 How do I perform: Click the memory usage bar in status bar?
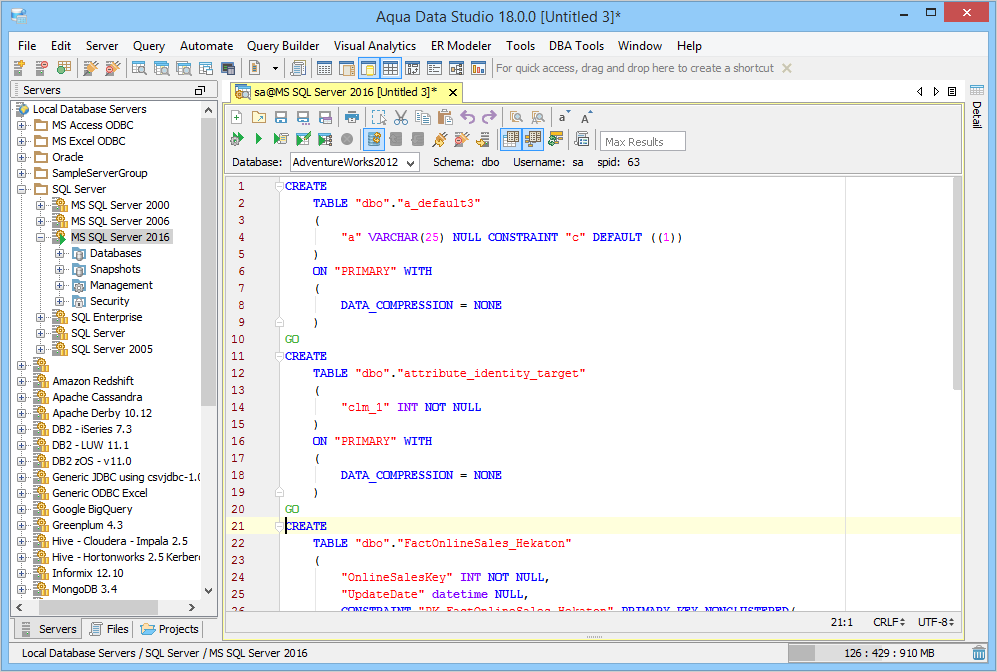(x=877, y=653)
